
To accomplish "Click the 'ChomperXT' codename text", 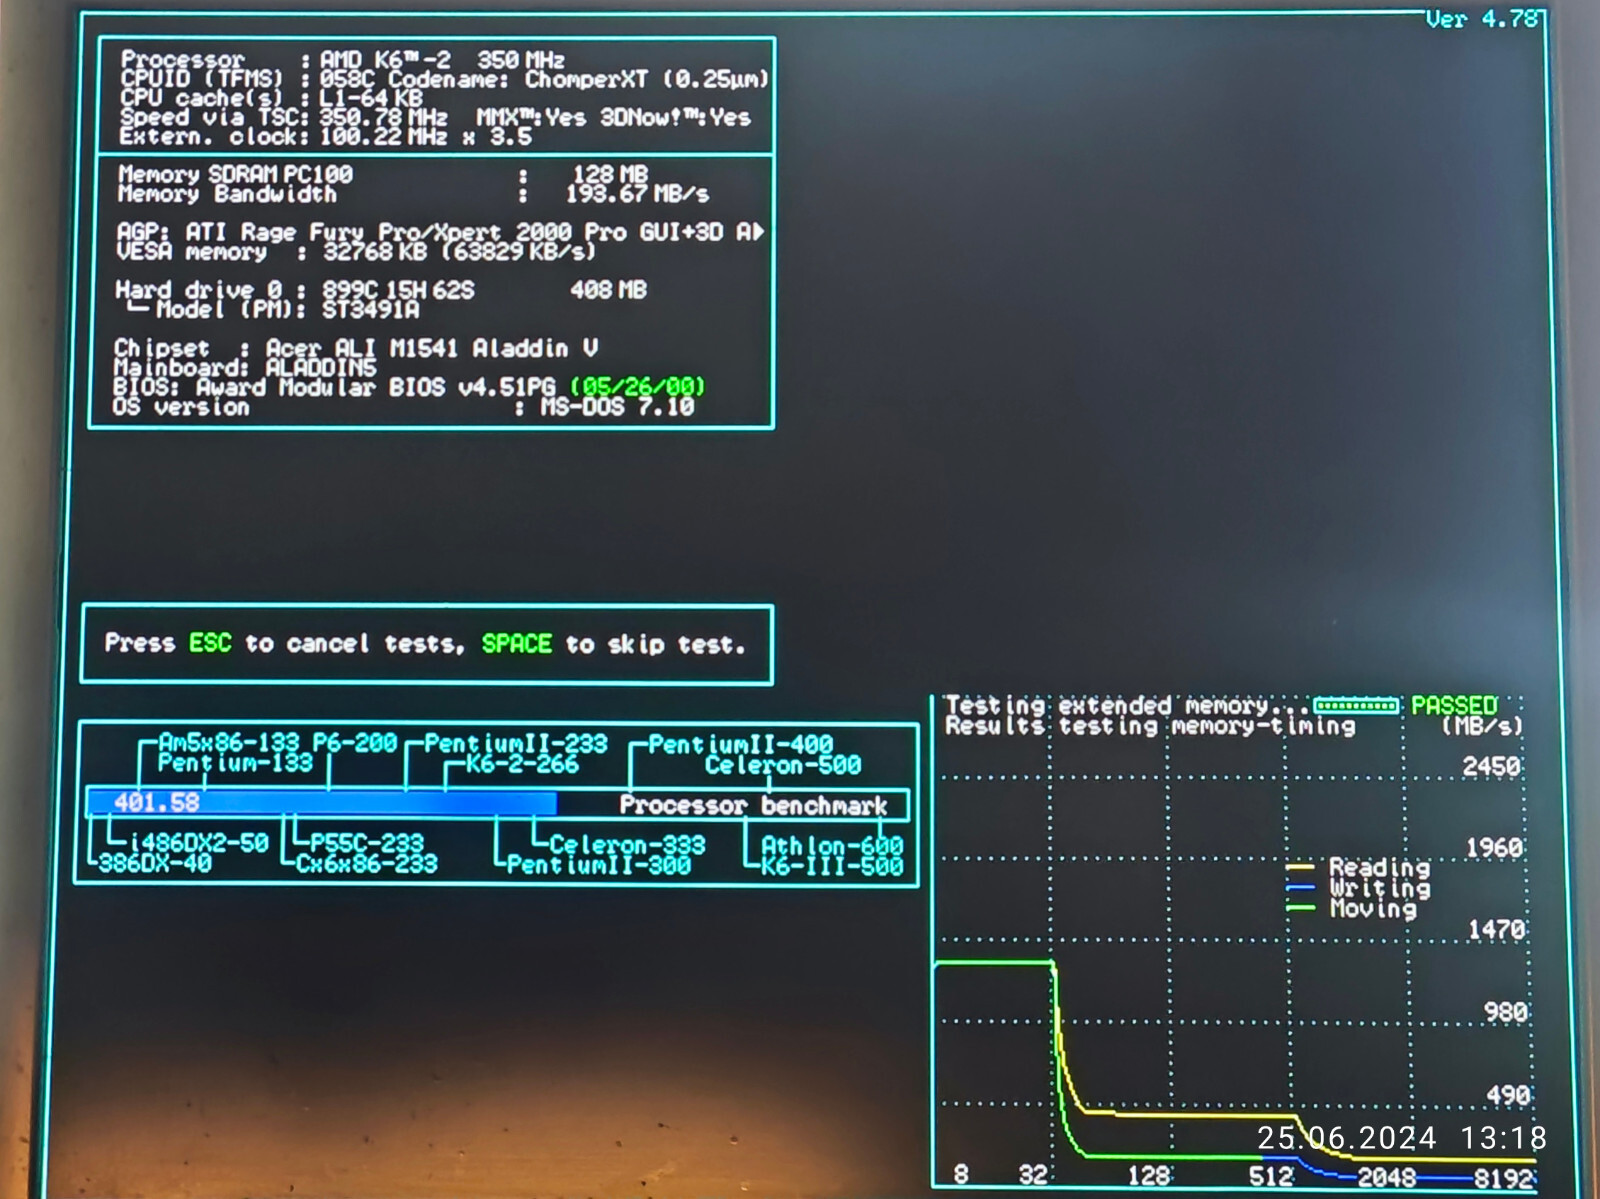I will click(586, 79).
